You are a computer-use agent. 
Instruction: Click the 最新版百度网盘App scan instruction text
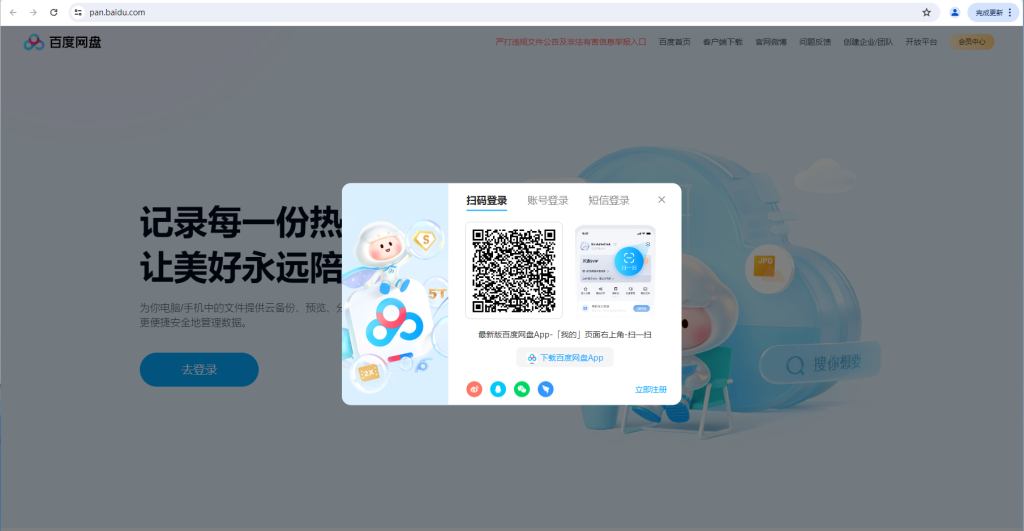(565, 334)
